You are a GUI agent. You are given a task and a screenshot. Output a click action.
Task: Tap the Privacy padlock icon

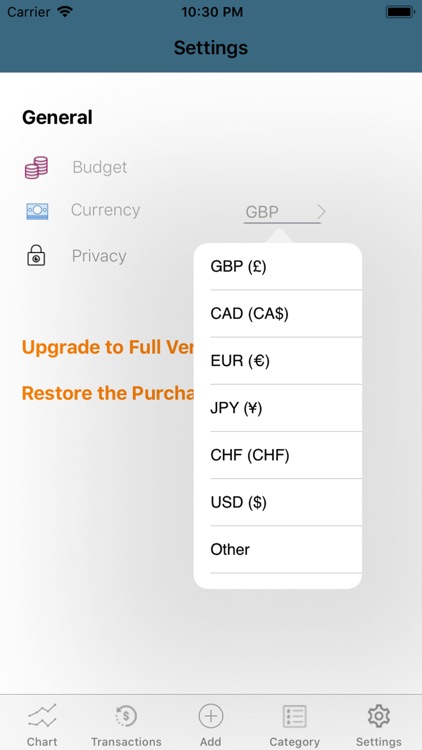pyautogui.click(x=36, y=255)
